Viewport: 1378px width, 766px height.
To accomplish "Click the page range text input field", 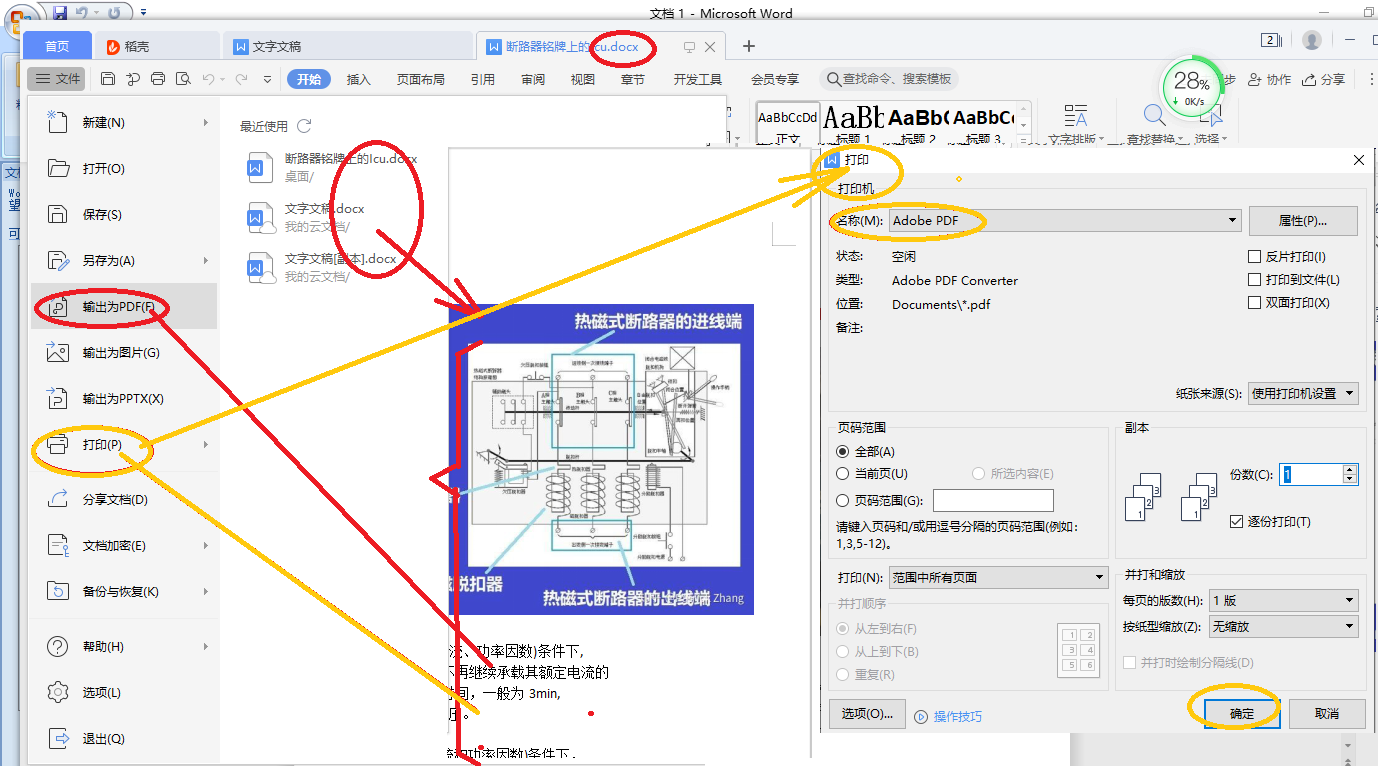I will 993,500.
